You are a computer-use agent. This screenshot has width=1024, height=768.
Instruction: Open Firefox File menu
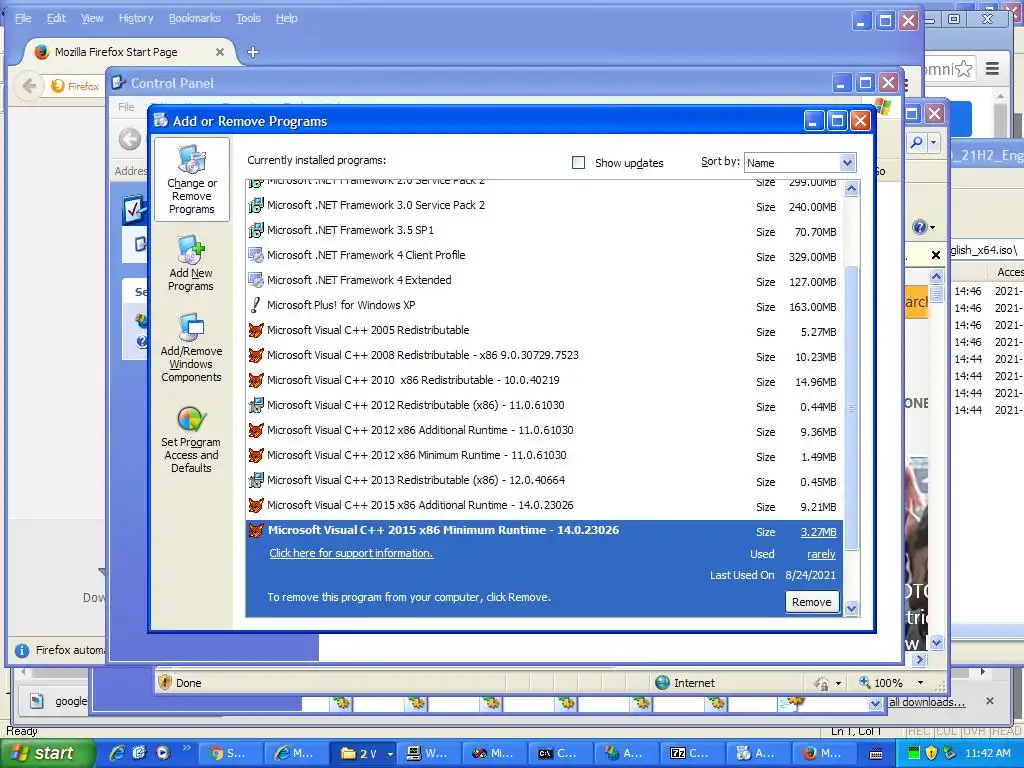pos(23,18)
